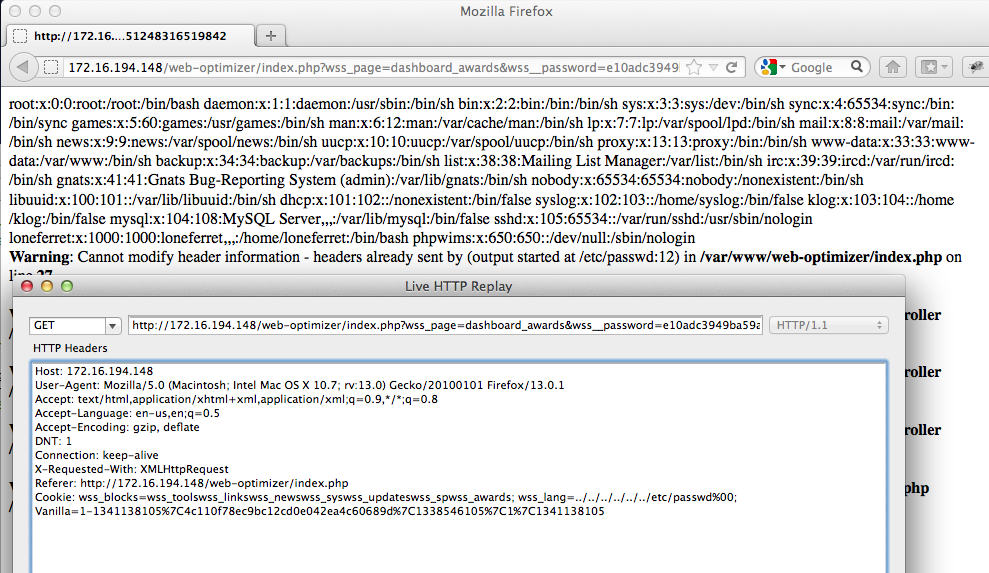Click the HTTP Headers label
989x573 pixels.
(70, 348)
